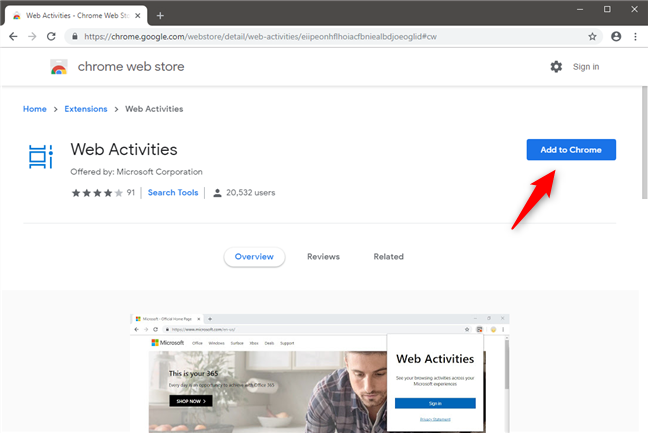648x433 pixels.
Task: Click the 20,532 users text
Action: click(x=250, y=193)
